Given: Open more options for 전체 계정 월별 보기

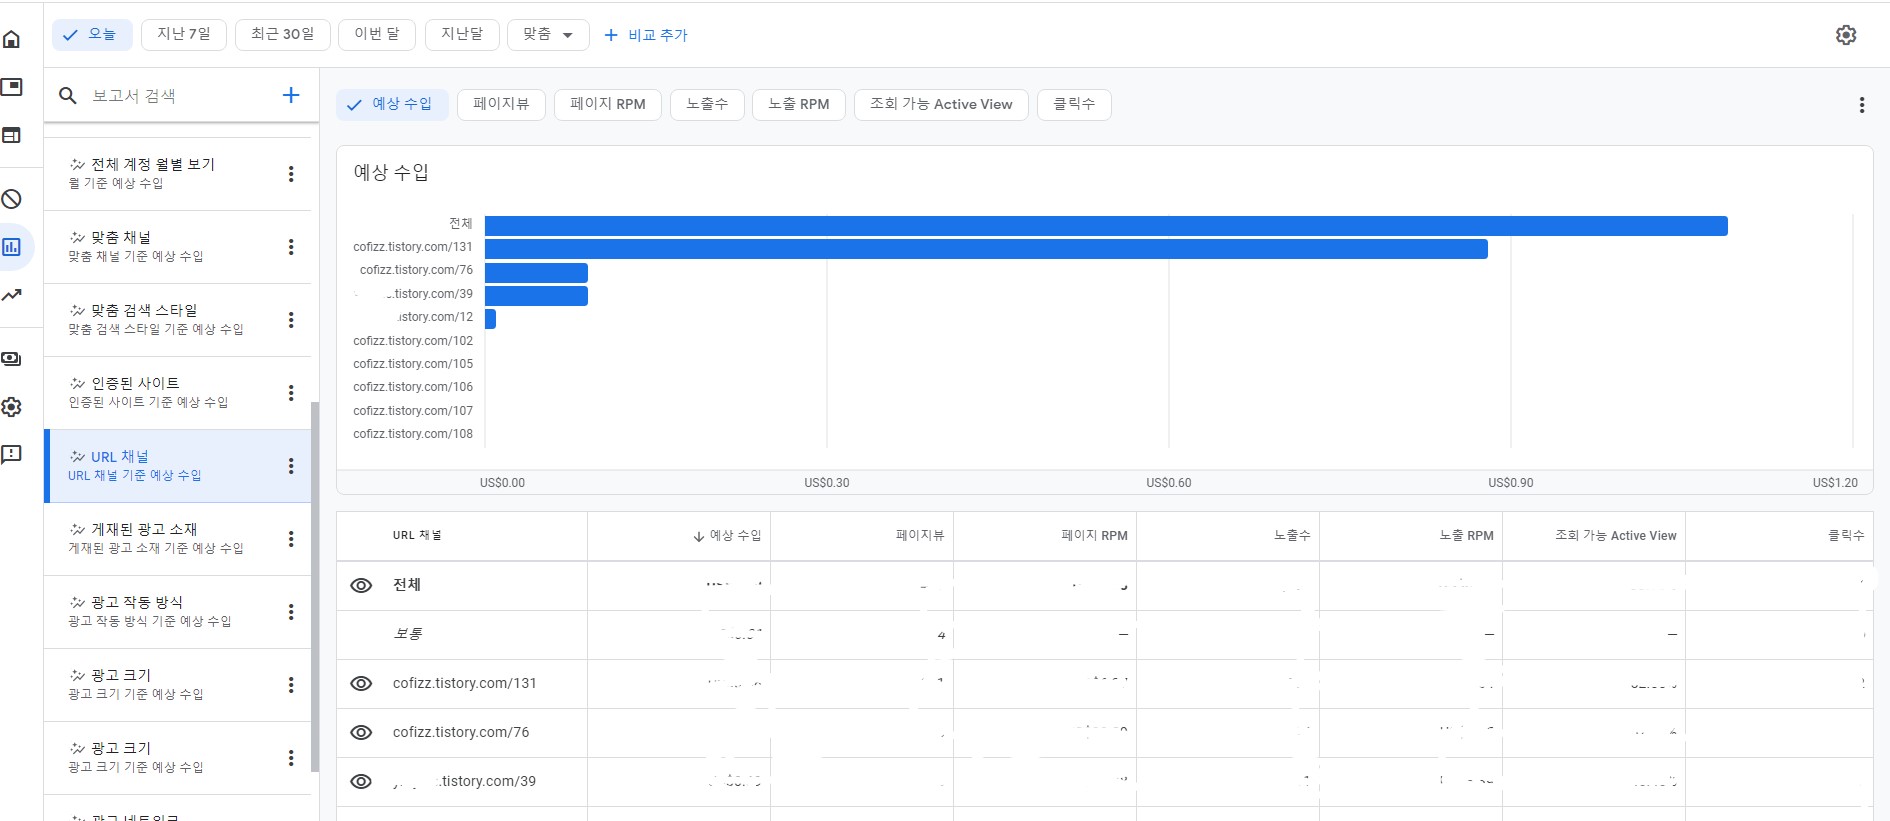Looking at the screenshot, I should 291,174.
